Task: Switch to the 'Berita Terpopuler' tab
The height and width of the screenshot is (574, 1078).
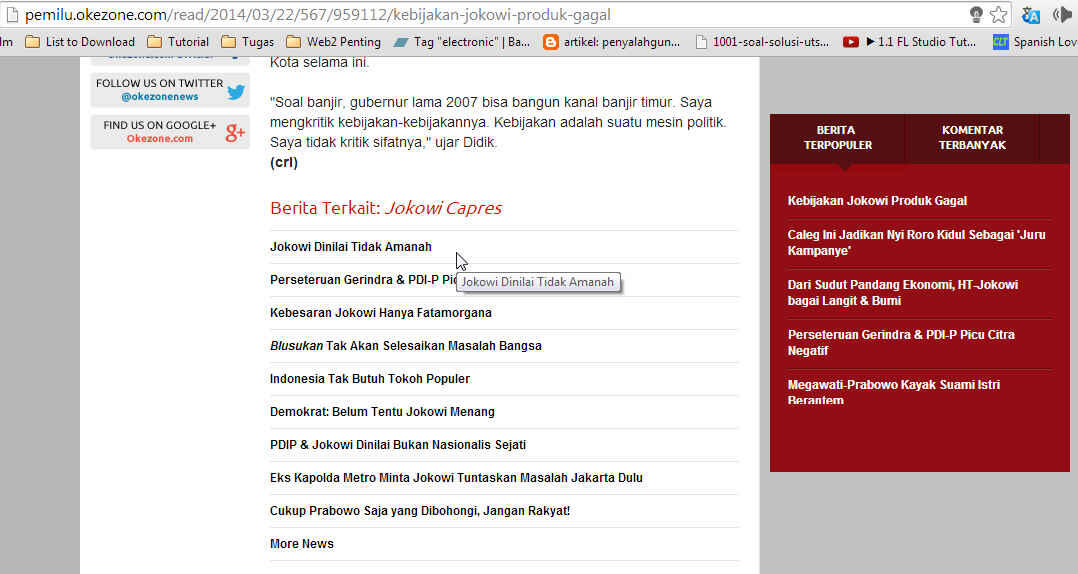Action: [x=837, y=137]
